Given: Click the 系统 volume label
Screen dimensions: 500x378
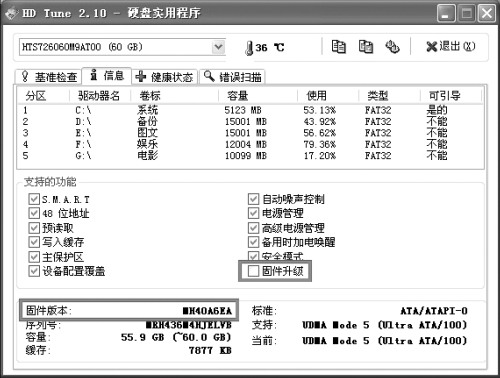Looking at the screenshot, I should 148,110.
